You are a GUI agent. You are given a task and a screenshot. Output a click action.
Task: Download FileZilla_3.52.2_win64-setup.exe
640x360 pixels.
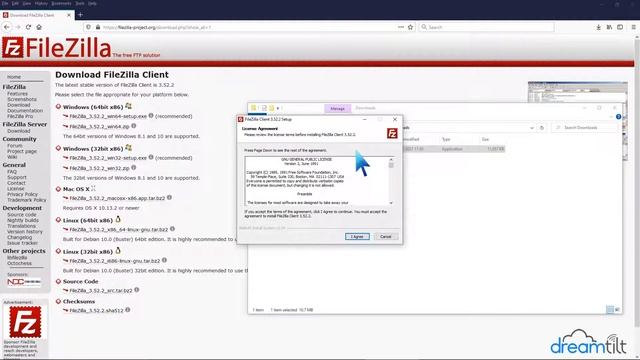(x=108, y=116)
